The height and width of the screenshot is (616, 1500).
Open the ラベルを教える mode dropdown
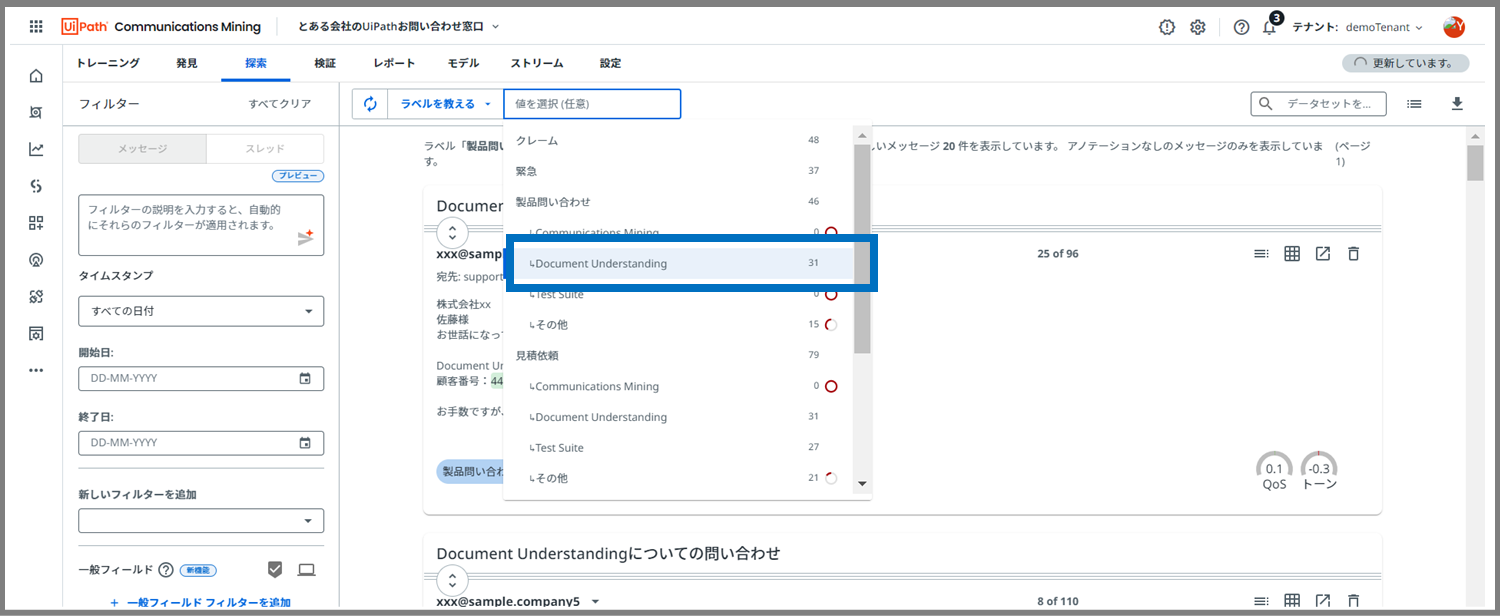pos(446,104)
